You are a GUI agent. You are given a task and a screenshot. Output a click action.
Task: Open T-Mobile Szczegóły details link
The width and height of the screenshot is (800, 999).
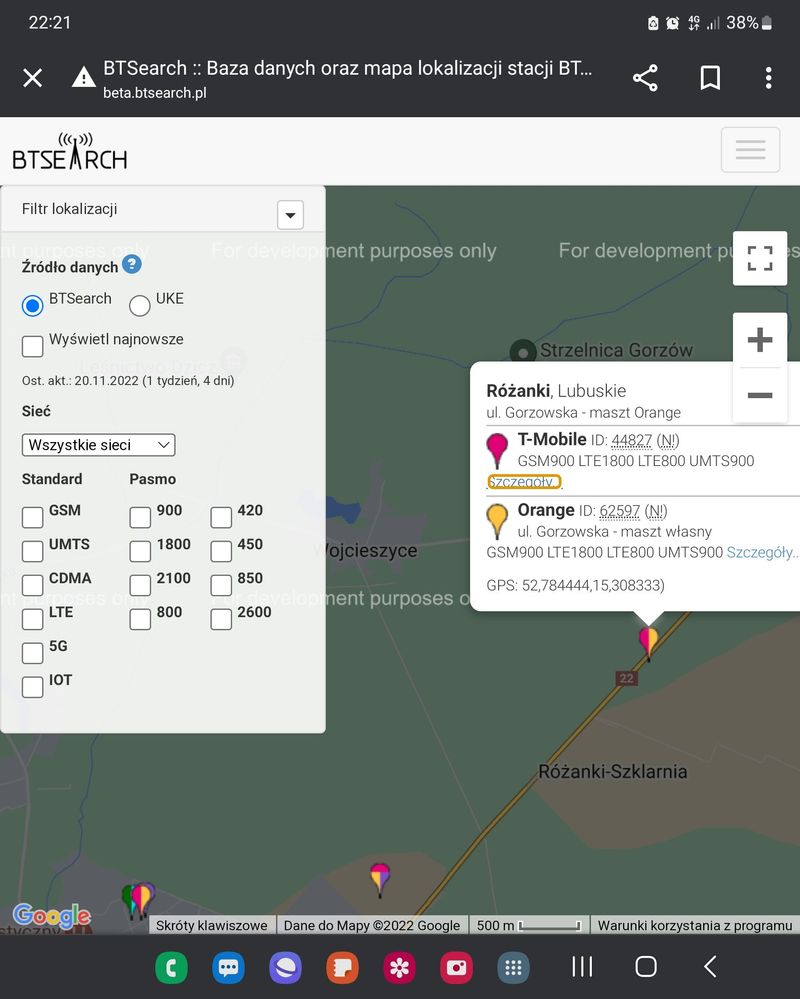coord(524,481)
